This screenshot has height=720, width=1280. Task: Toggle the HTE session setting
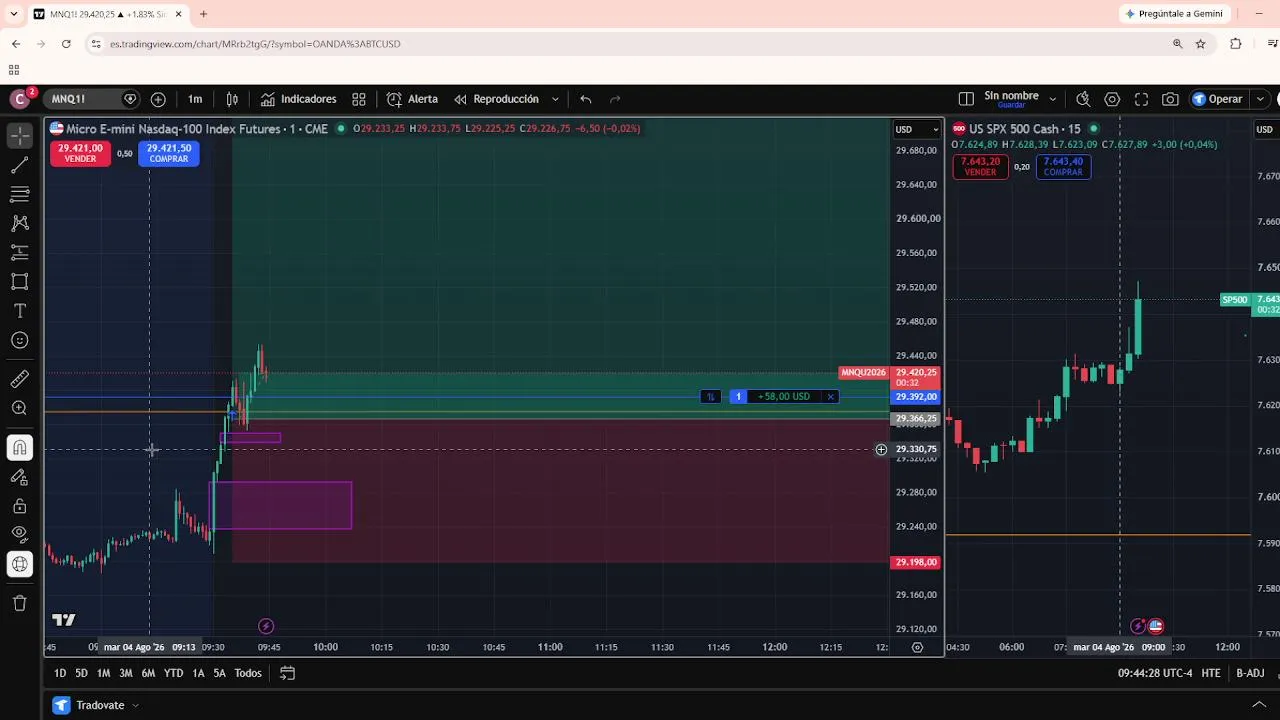(1211, 673)
